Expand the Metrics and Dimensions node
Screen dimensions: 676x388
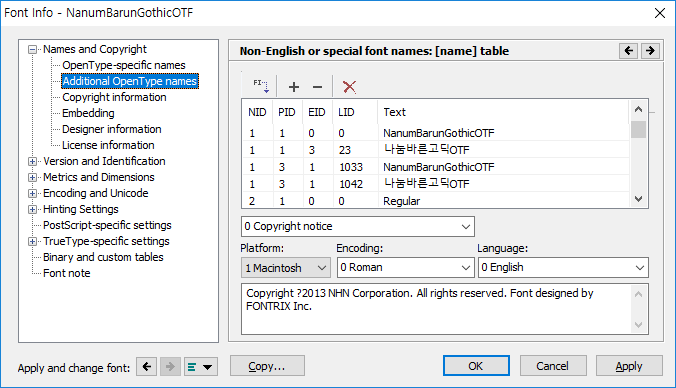coord(32,178)
